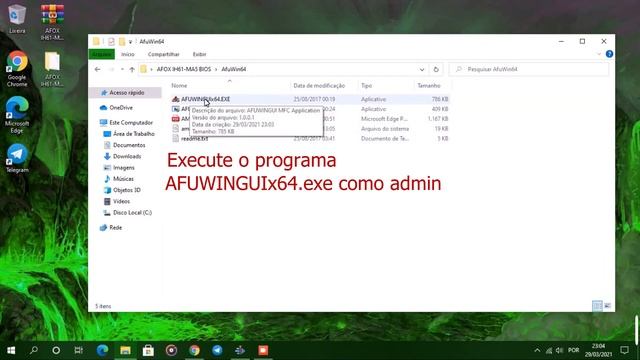
Task: Launch Microsoft Edge from desktop shortcut
Action: pos(17,115)
